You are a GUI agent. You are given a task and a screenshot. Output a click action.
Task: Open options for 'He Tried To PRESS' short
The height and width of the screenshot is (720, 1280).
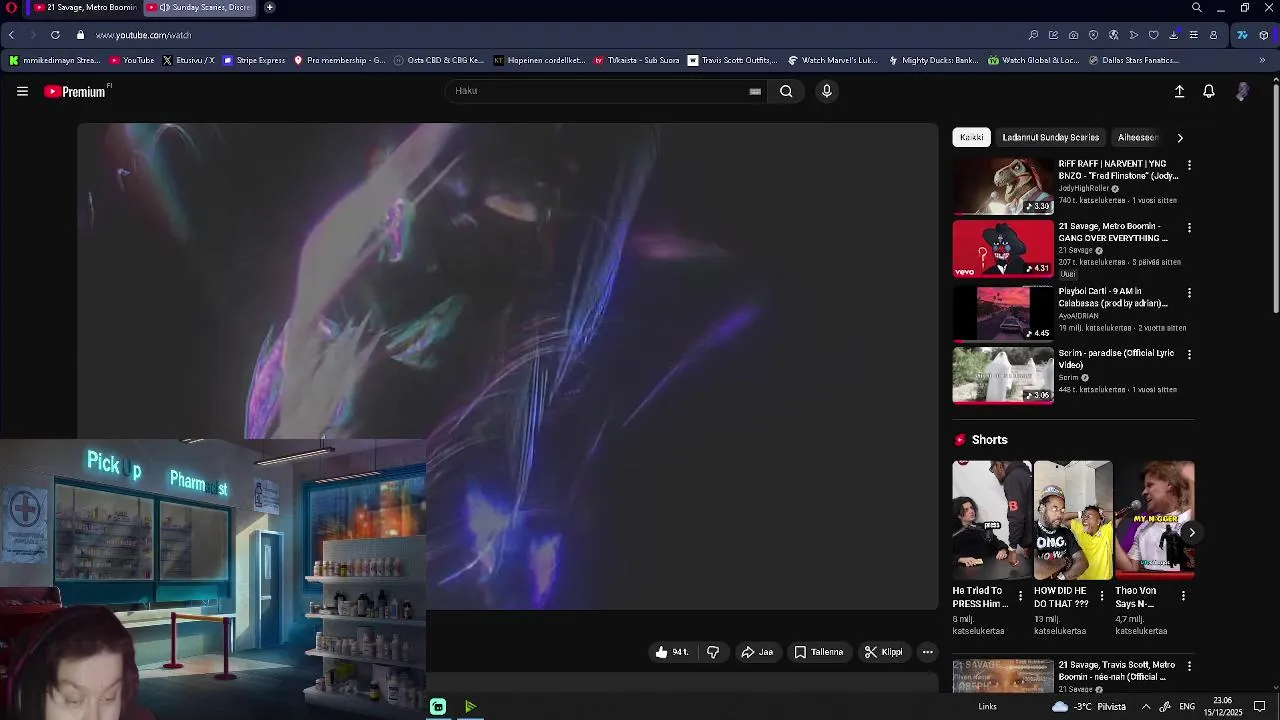(x=1020, y=596)
